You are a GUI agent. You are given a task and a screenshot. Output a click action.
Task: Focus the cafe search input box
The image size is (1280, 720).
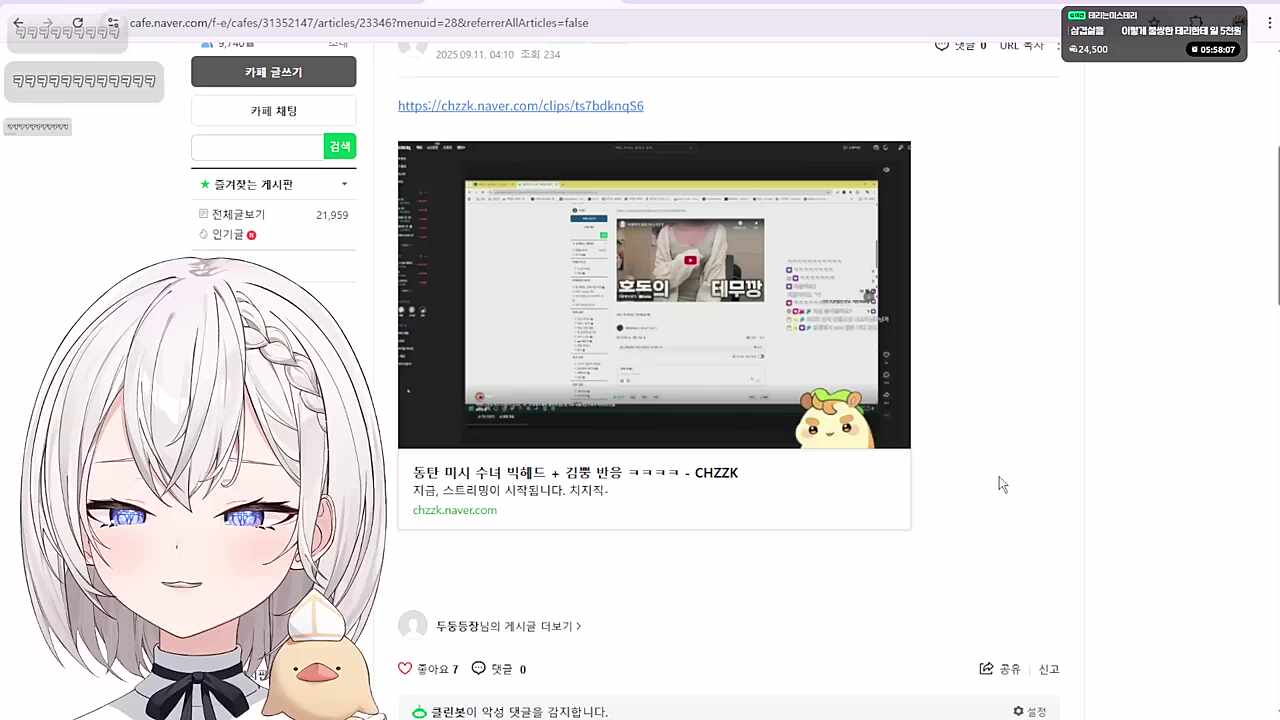click(257, 147)
